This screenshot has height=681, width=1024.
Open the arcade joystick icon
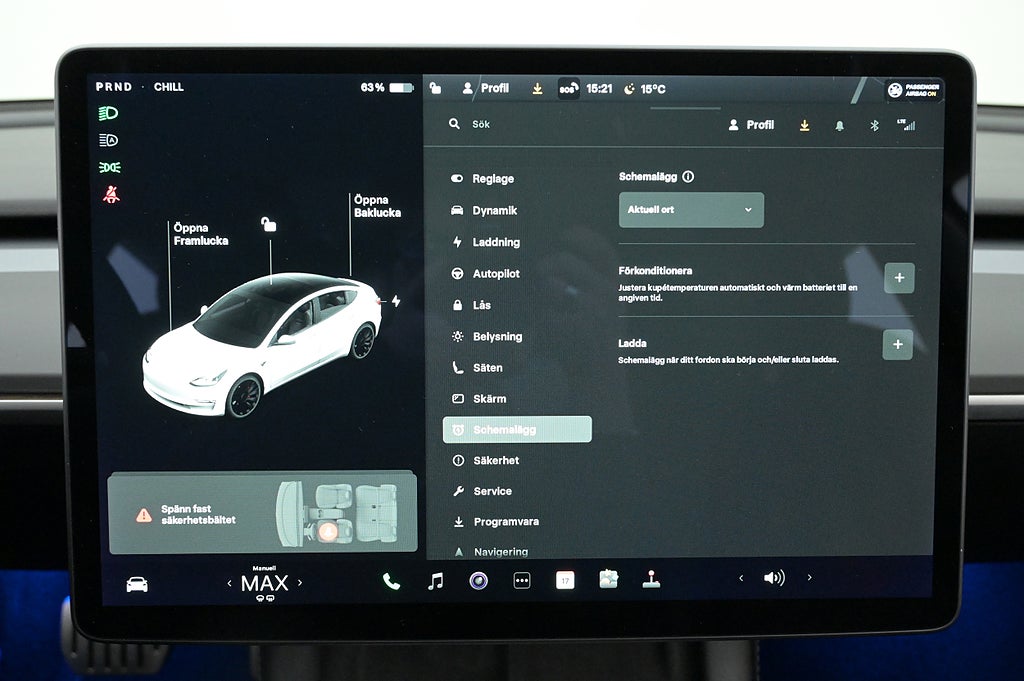pos(651,580)
